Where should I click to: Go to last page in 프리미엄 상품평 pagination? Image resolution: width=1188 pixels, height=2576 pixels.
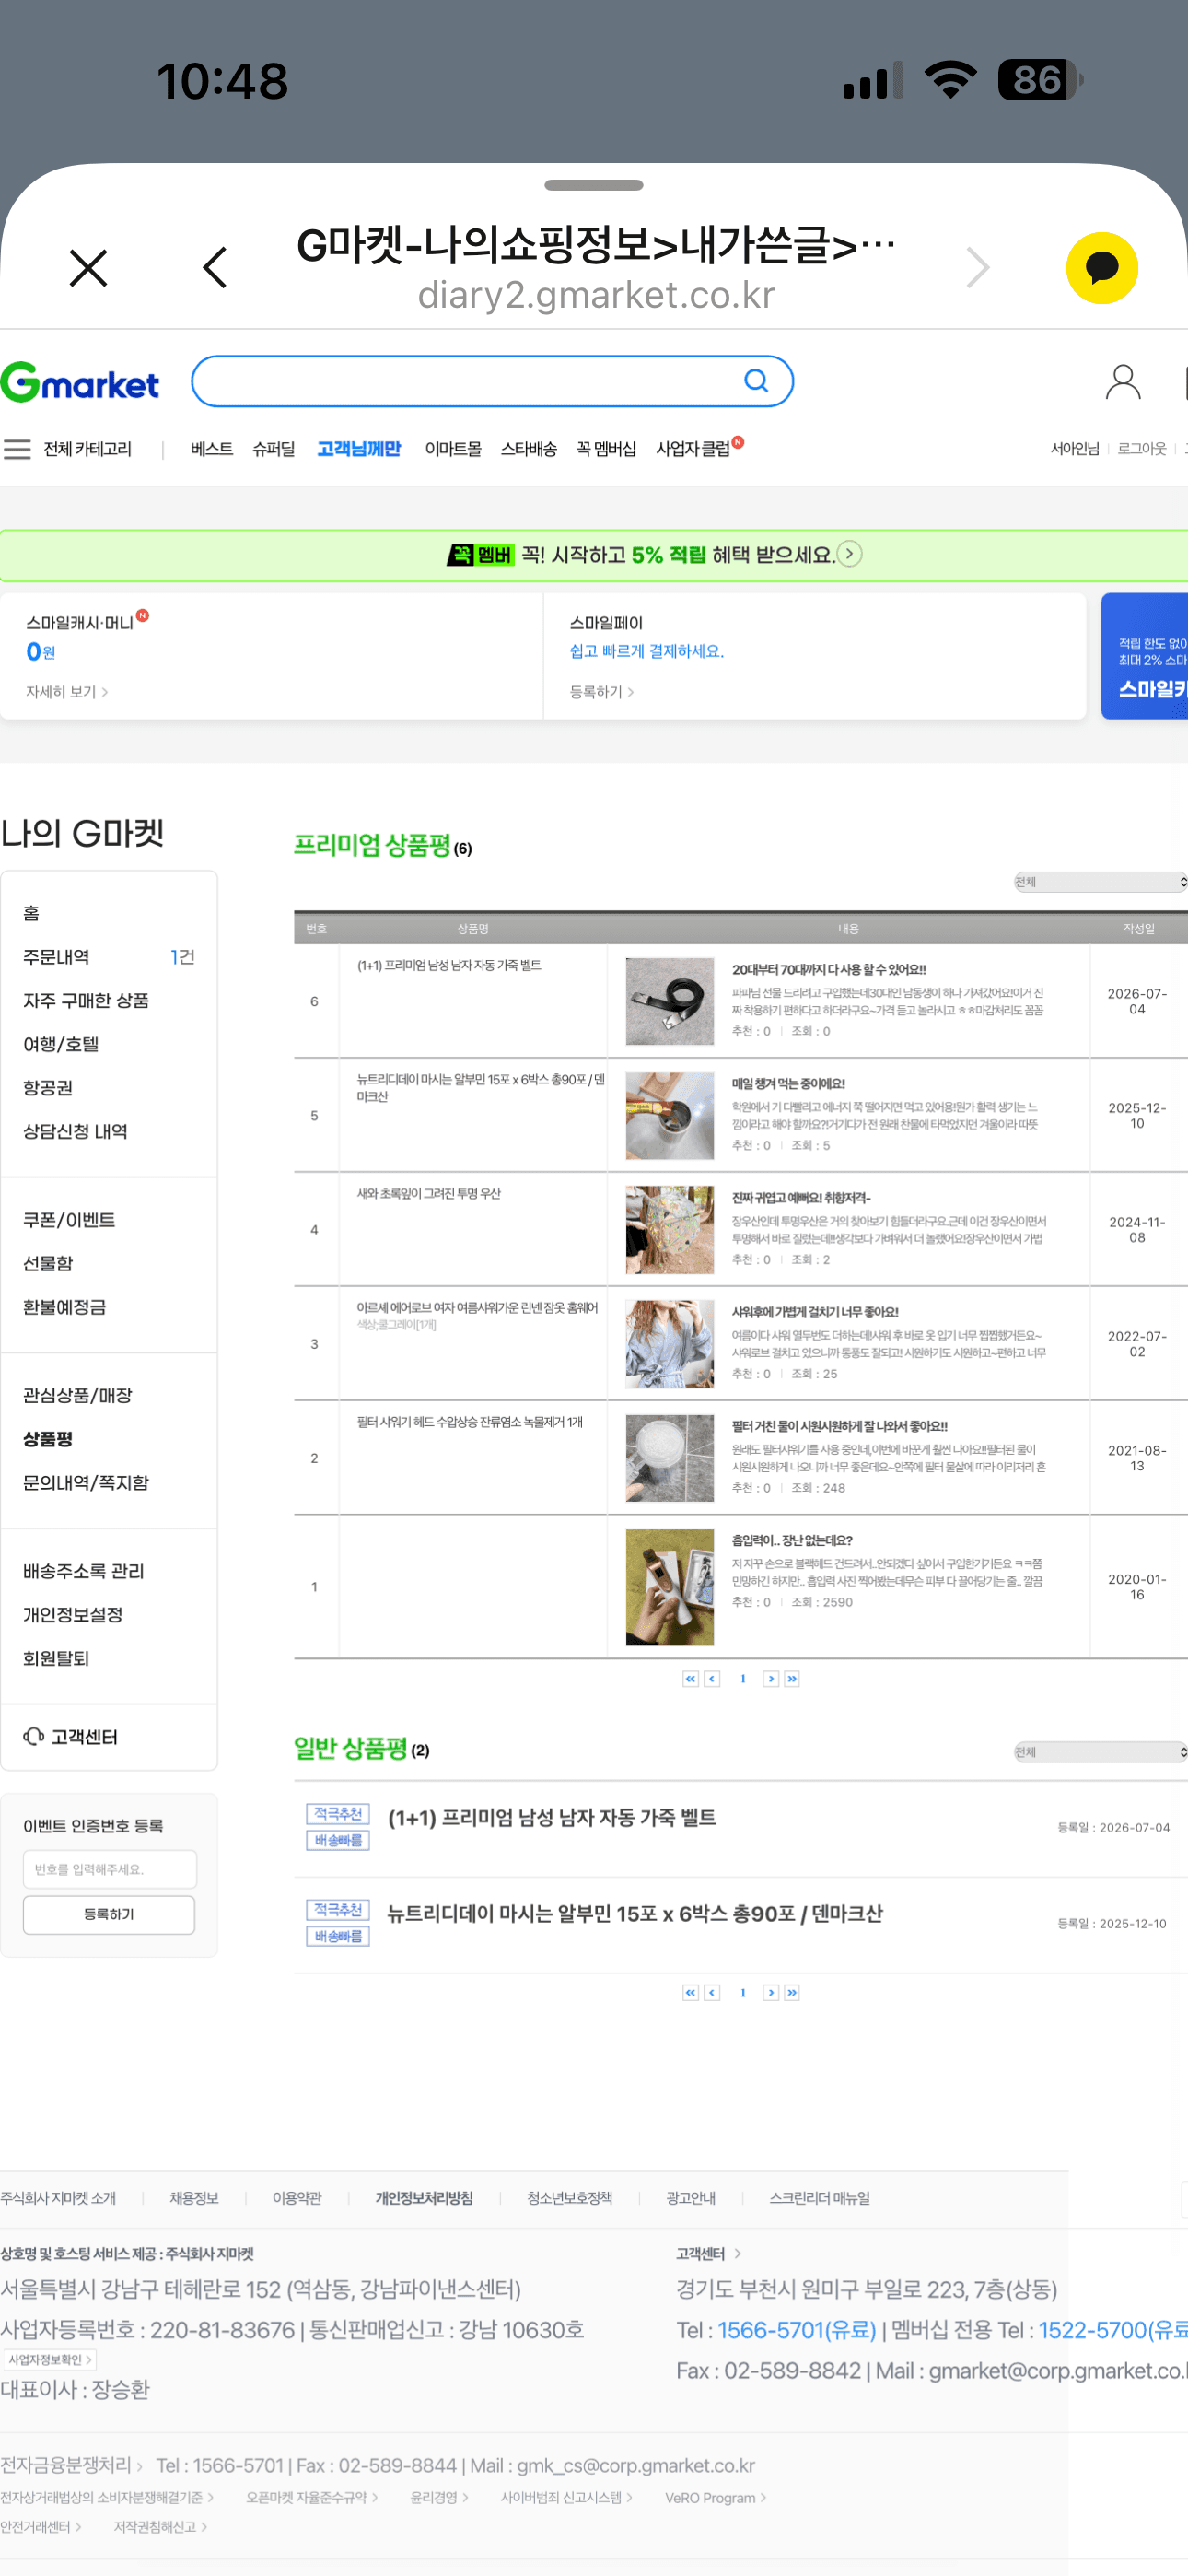click(x=792, y=1679)
